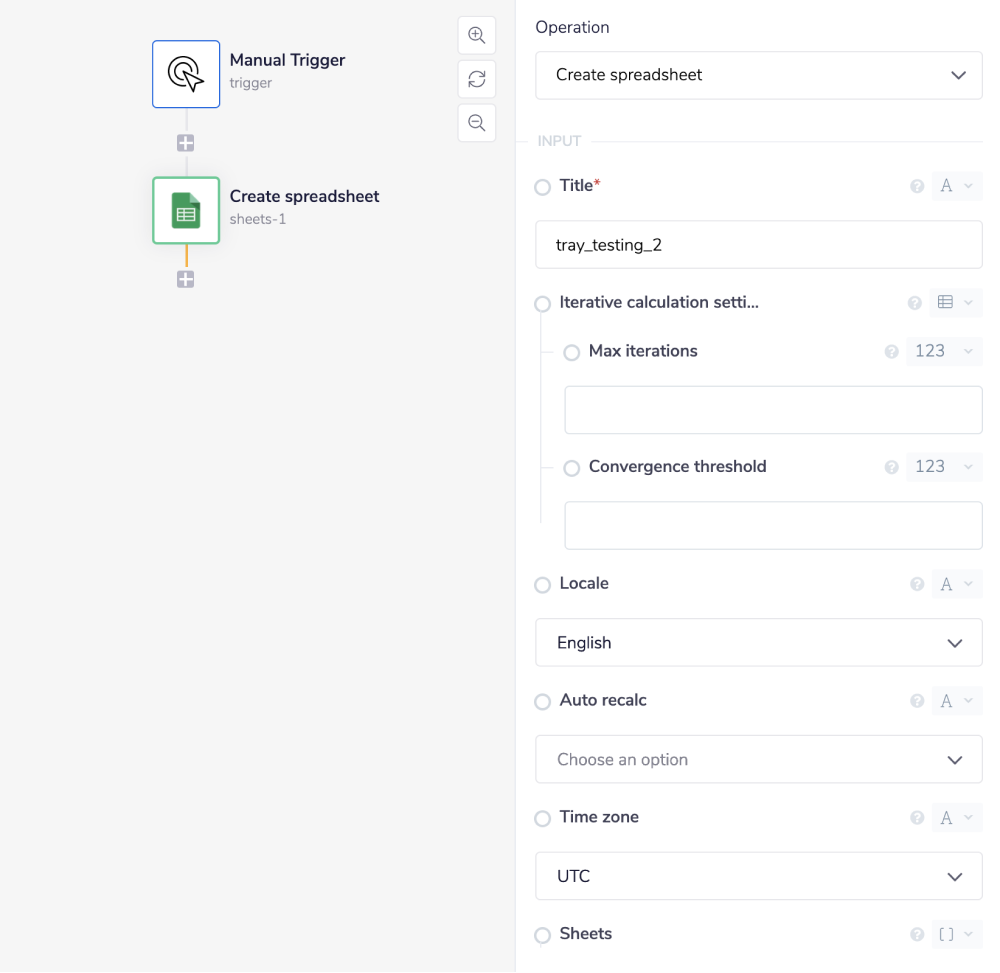Click the Google Sheets icon on Create spreadsheet node
1000x973 pixels.
tap(185, 211)
